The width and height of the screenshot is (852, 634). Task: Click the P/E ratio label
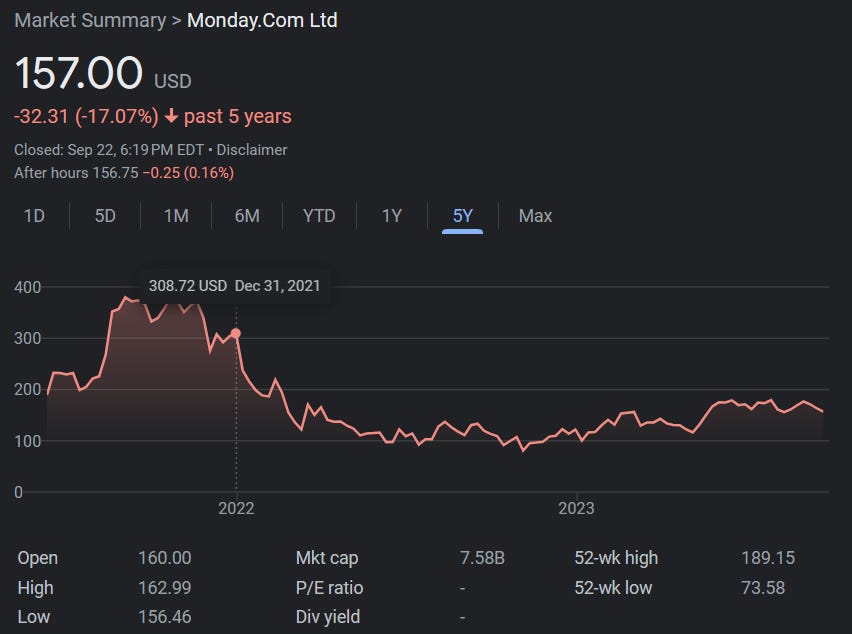329,588
